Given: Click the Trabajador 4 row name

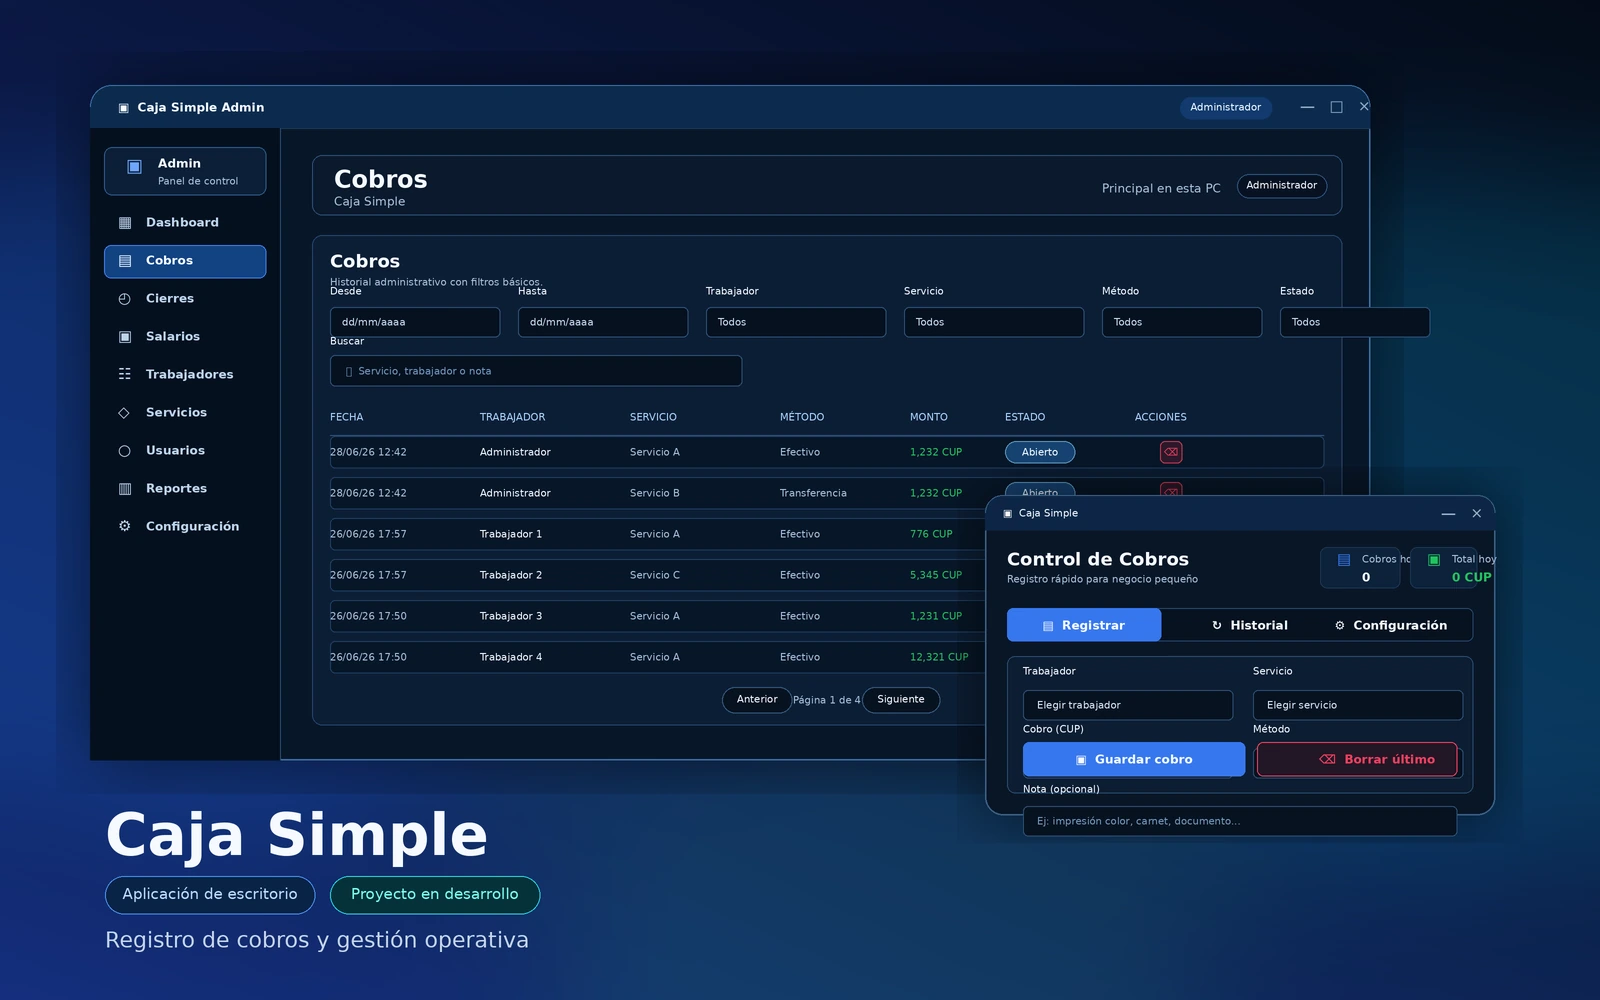Looking at the screenshot, I should click(x=511, y=657).
